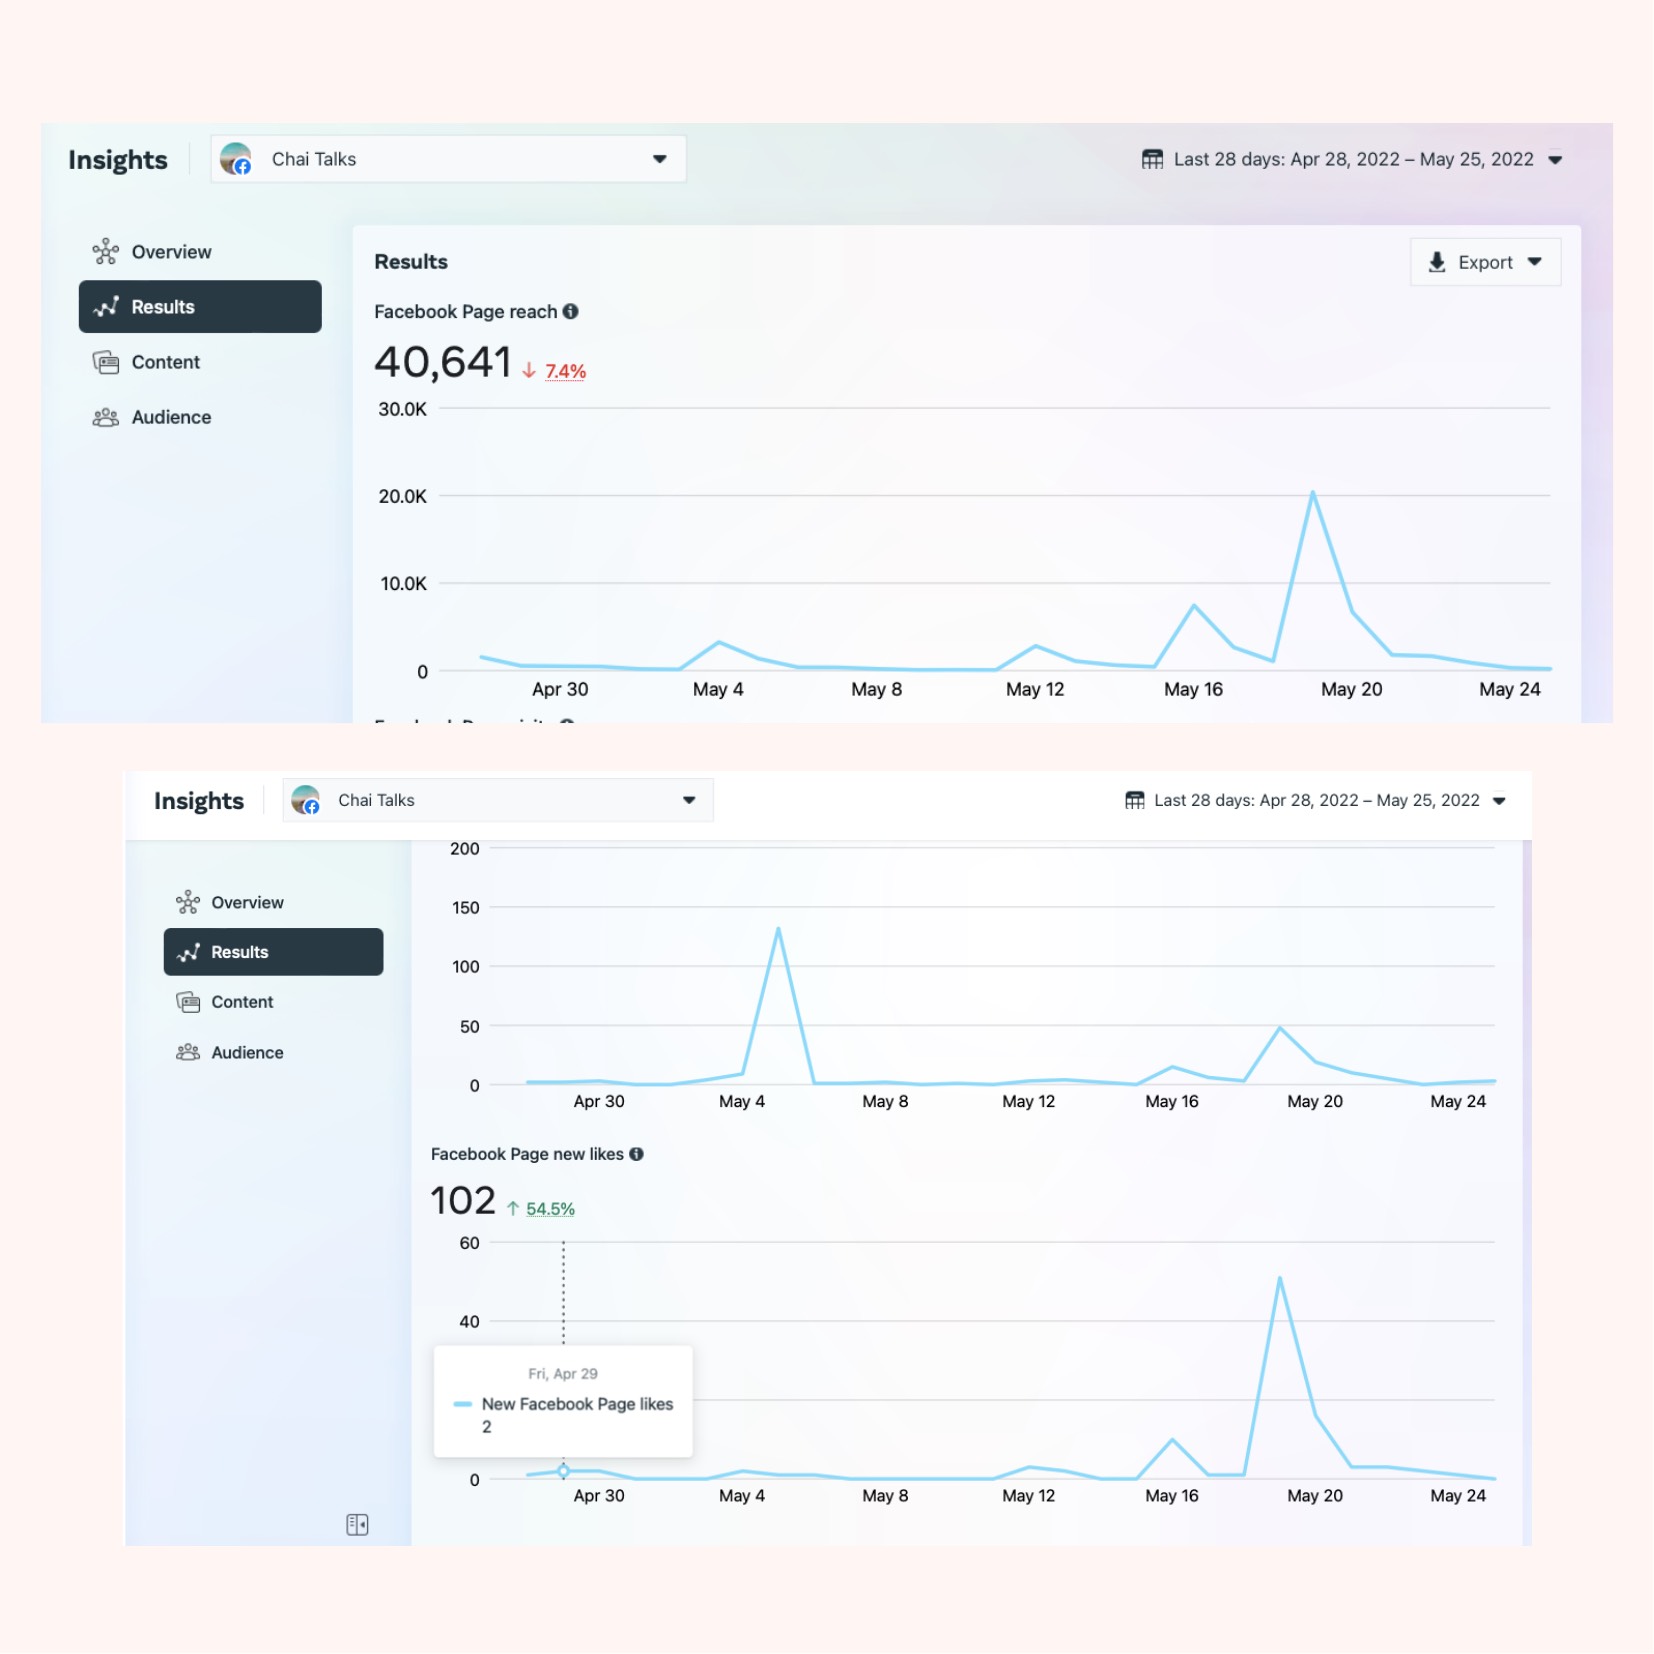Expand the top Last 28 days date picker
This screenshot has height=1654, width=1654.
(x=1352, y=159)
